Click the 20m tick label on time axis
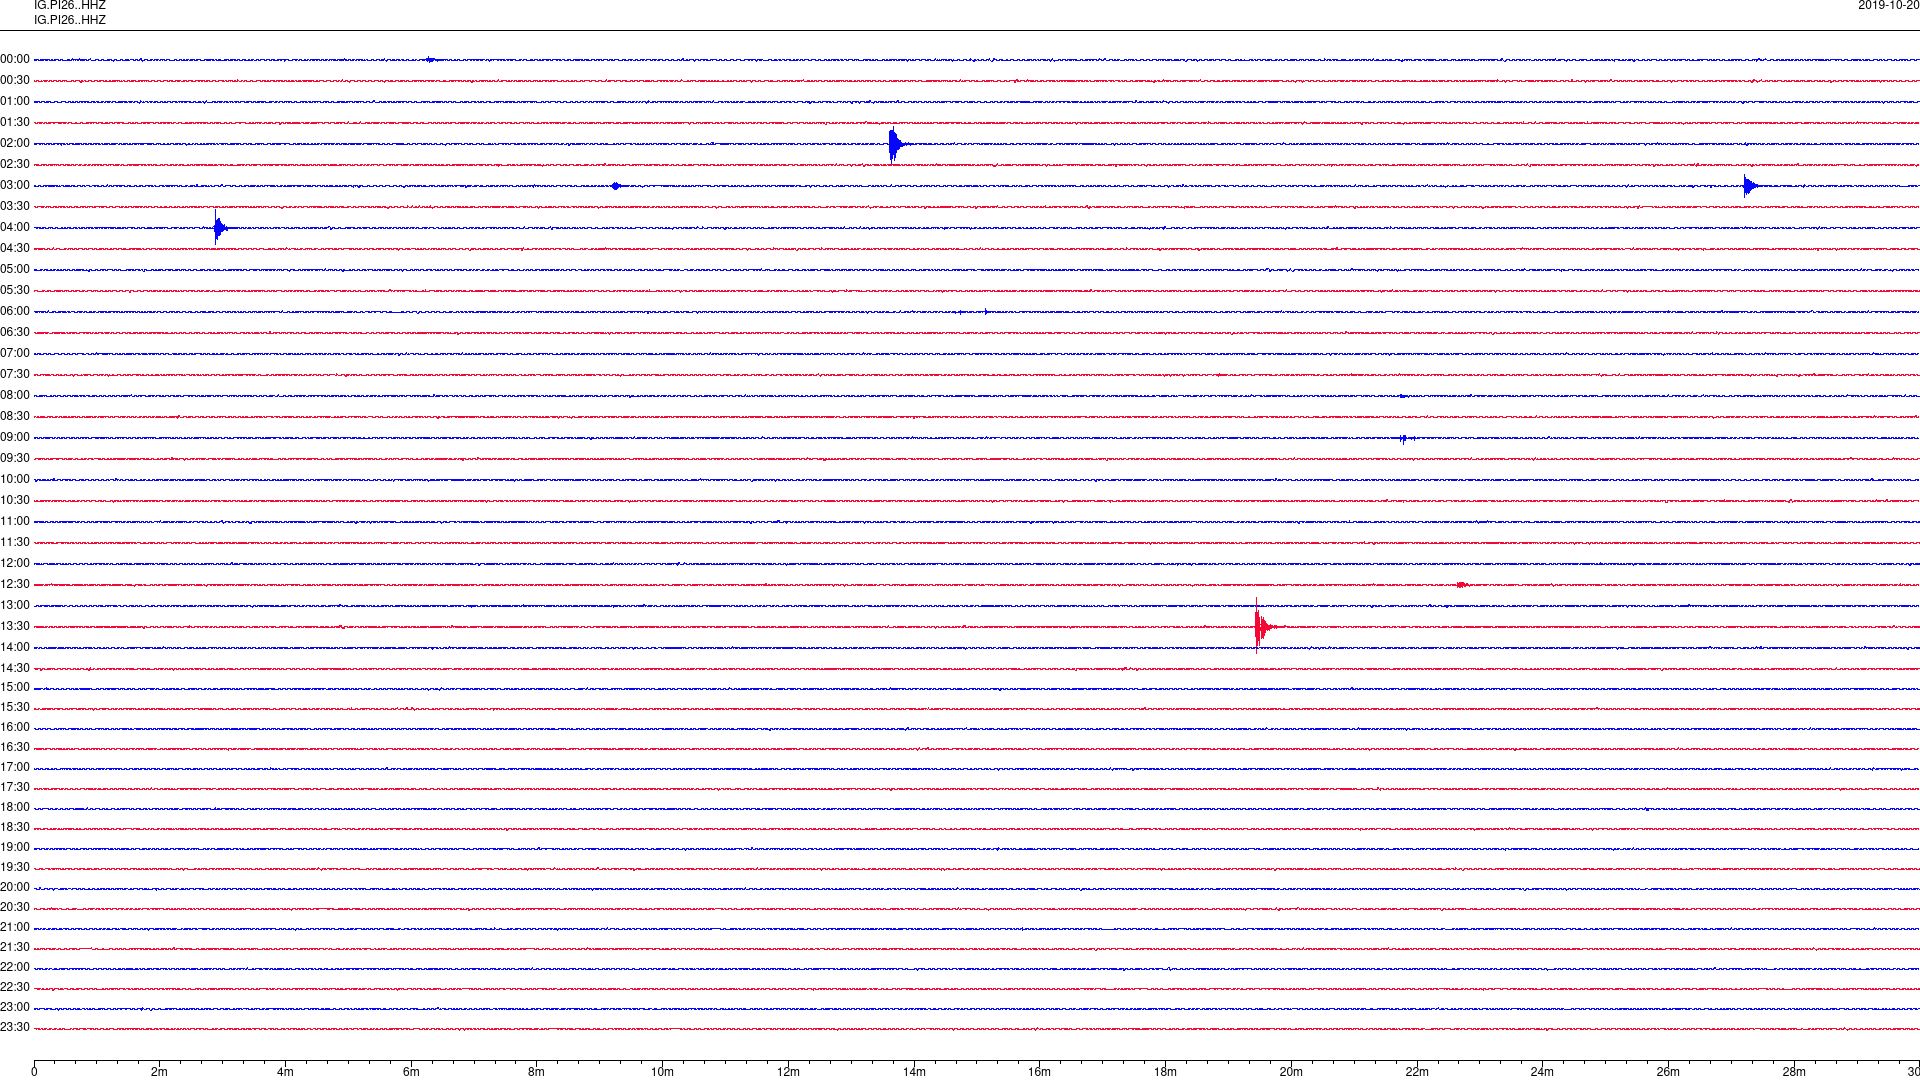The width and height of the screenshot is (1920, 1080). pyautogui.click(x=1291, y=1072)
